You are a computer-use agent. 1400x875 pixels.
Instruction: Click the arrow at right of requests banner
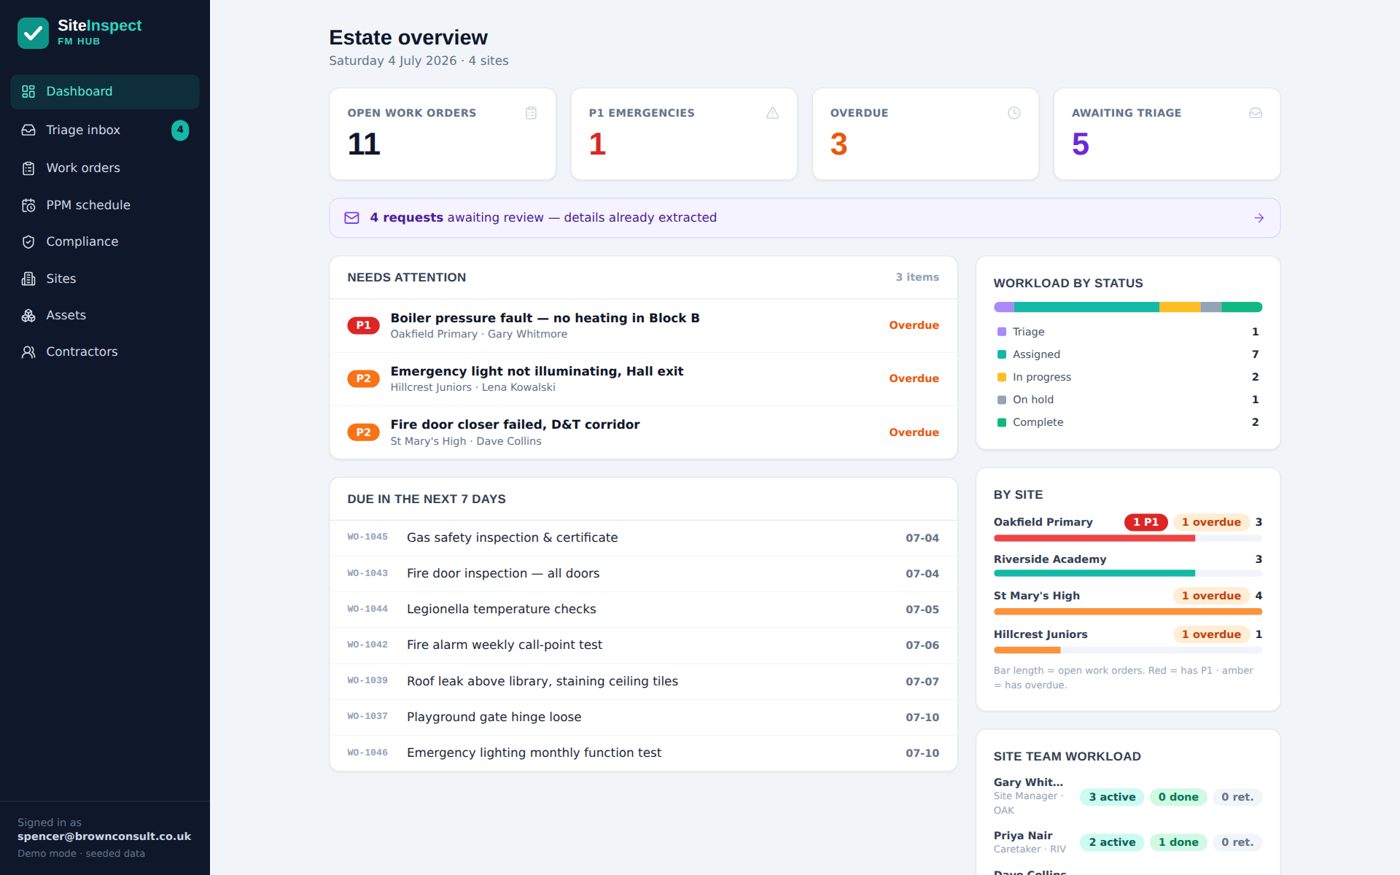point(1259,218)
